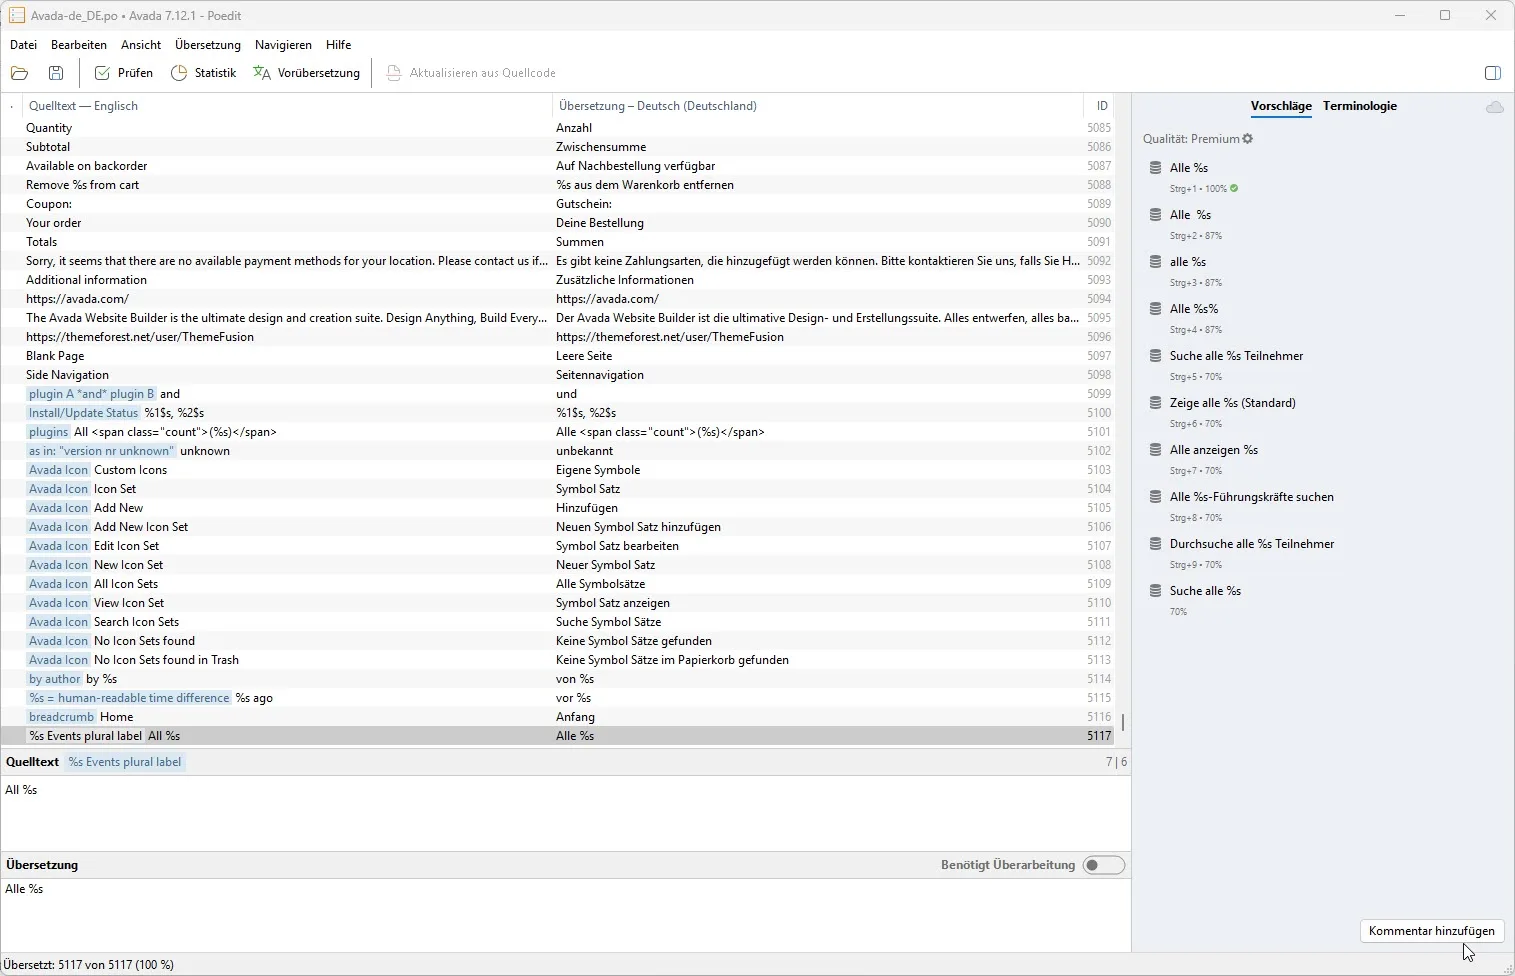Click Aktualisieren aus Quellcode
1515x976 pixels.
click(471, 73)
